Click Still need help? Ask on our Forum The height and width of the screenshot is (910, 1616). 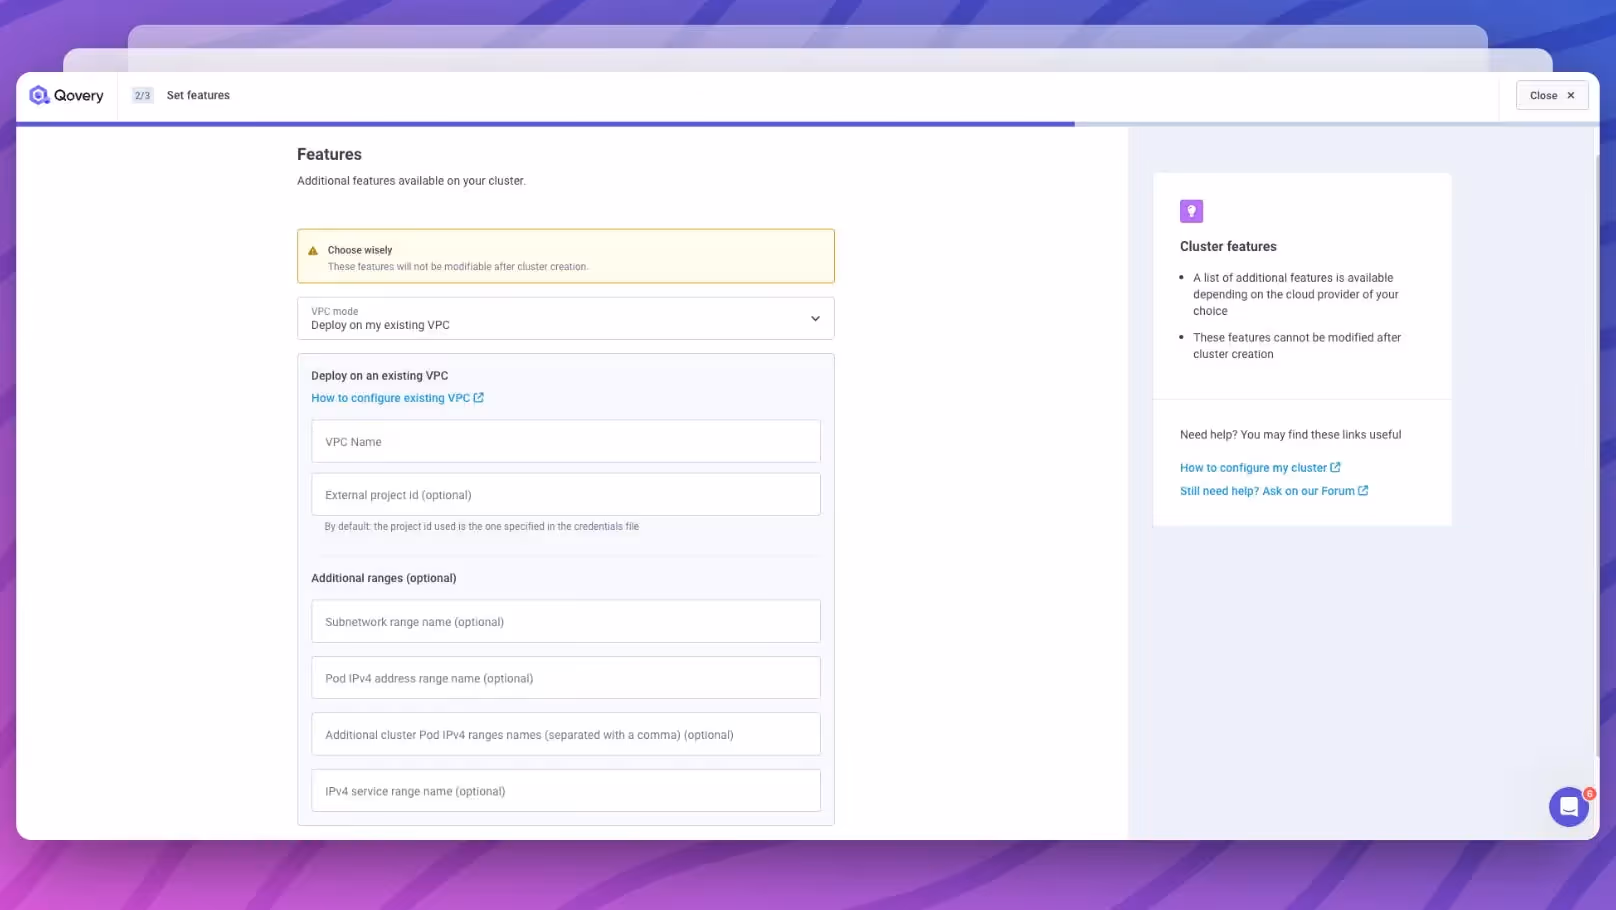point(1268,490)
